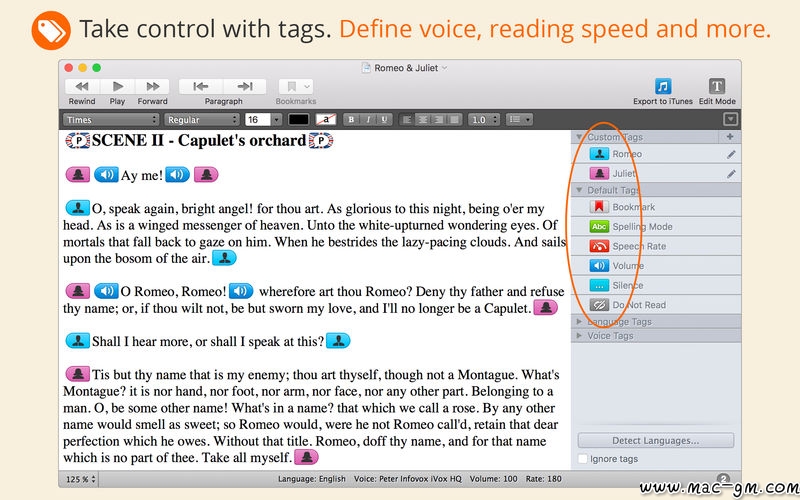The width and height of the screenshot is (800, 500).
Task: Click status bar 'Volume: 100'
Action: tap(493, 479)
